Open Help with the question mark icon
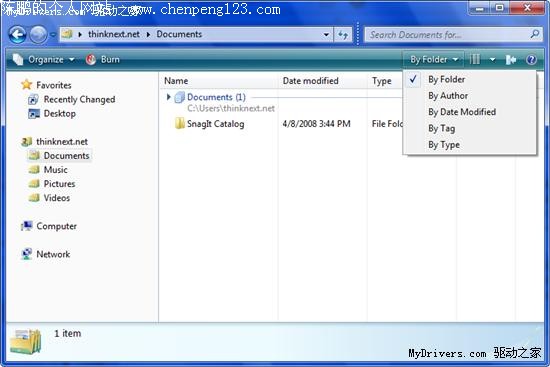The image size is (550, 367). 531,60
